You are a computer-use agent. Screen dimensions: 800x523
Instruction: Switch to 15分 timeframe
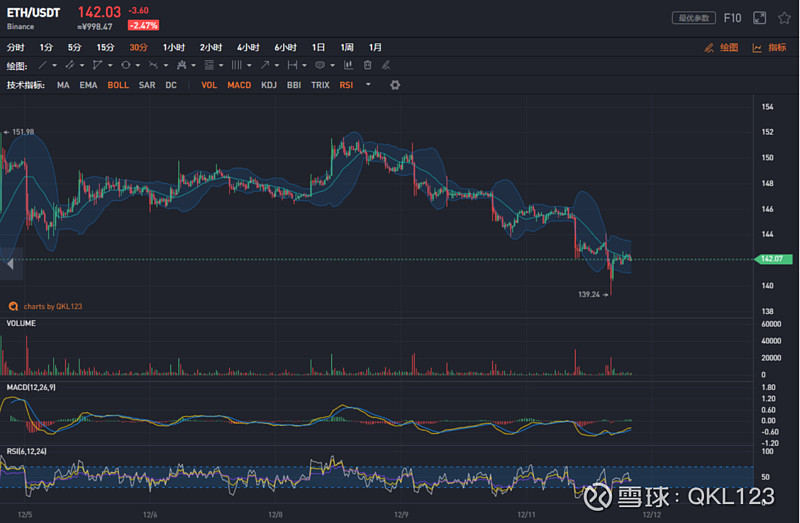click(106, 47)
